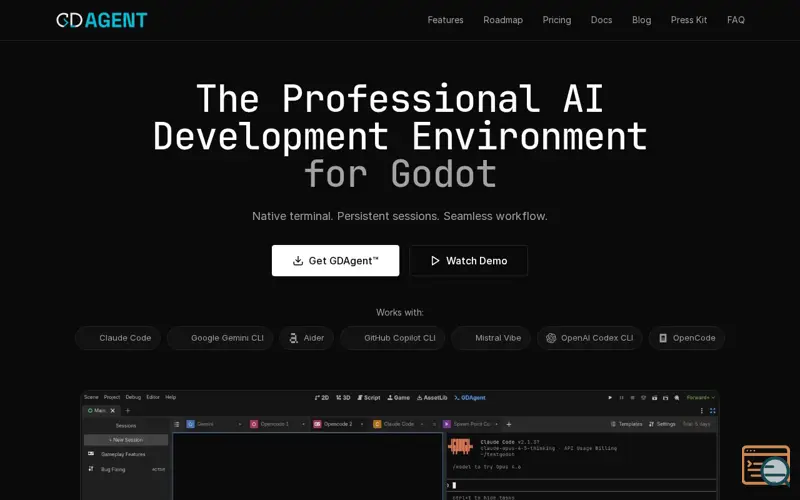Click the Sessions panel header

point(126,426)
